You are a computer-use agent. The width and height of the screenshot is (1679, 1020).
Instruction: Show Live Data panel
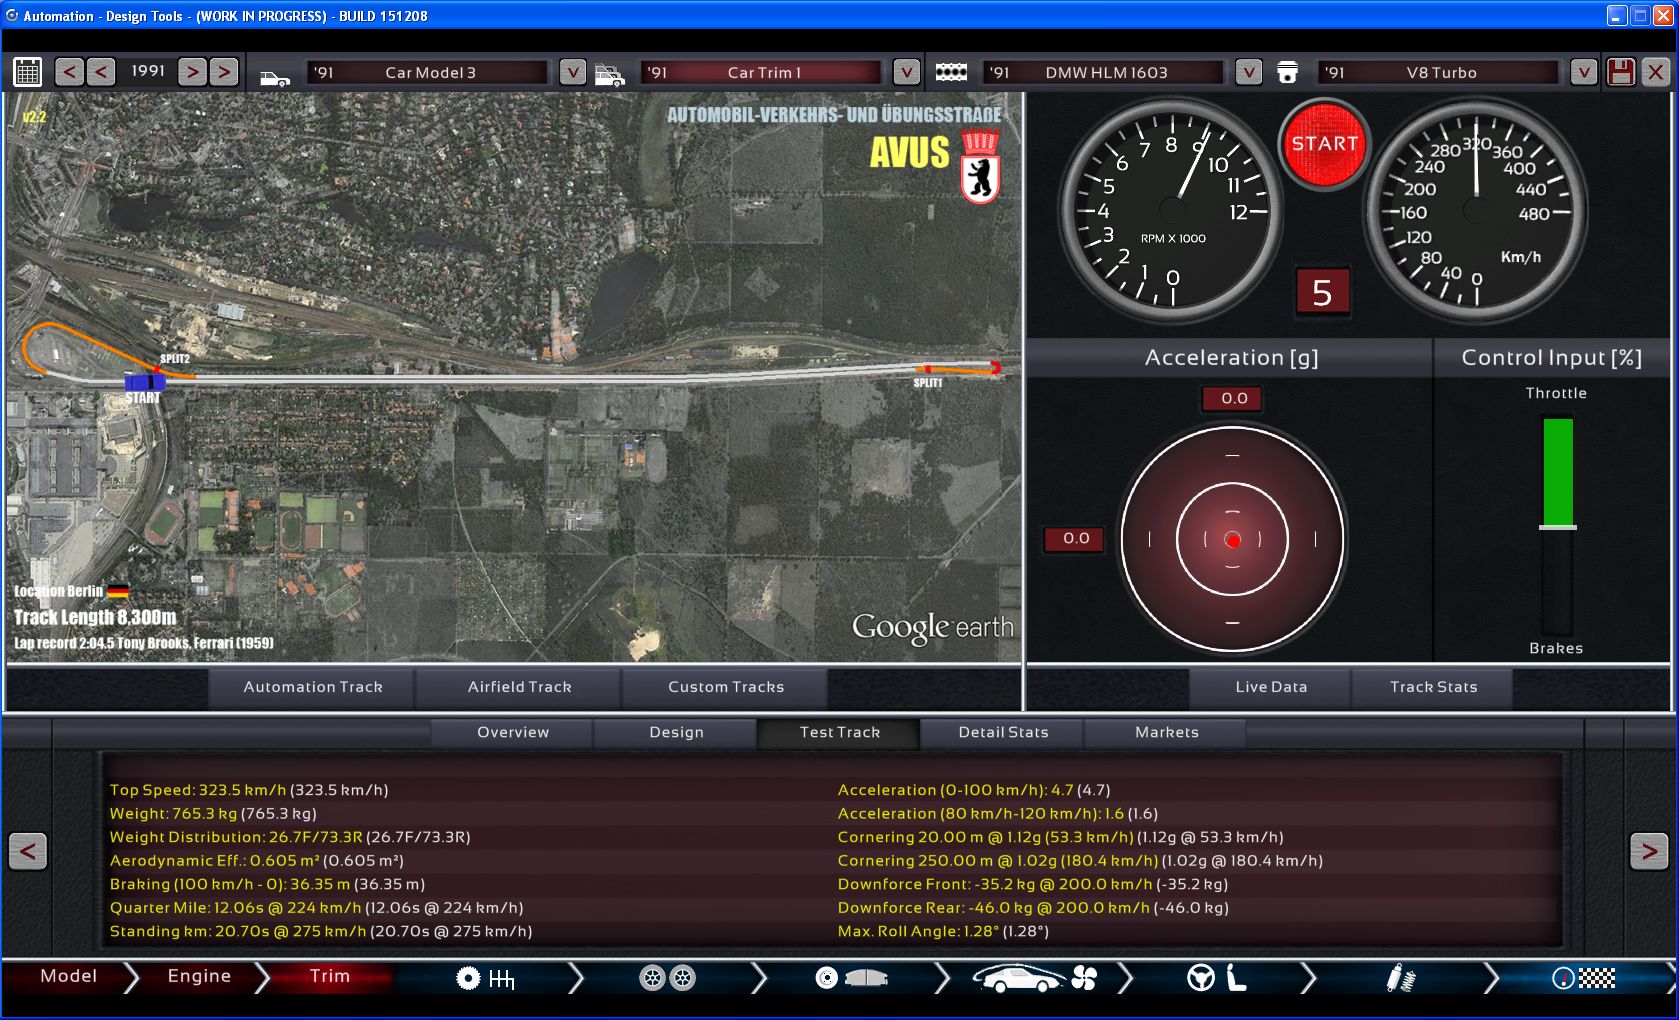click(1270, 687)
